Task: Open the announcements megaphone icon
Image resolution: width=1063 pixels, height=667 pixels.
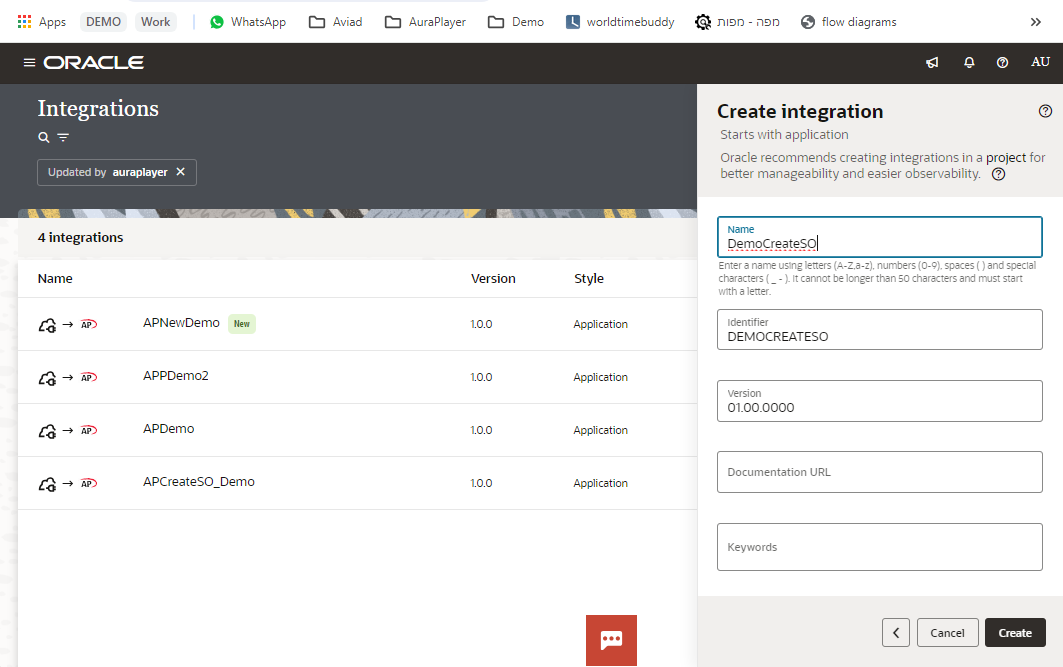Action: [x=932, y=62]
